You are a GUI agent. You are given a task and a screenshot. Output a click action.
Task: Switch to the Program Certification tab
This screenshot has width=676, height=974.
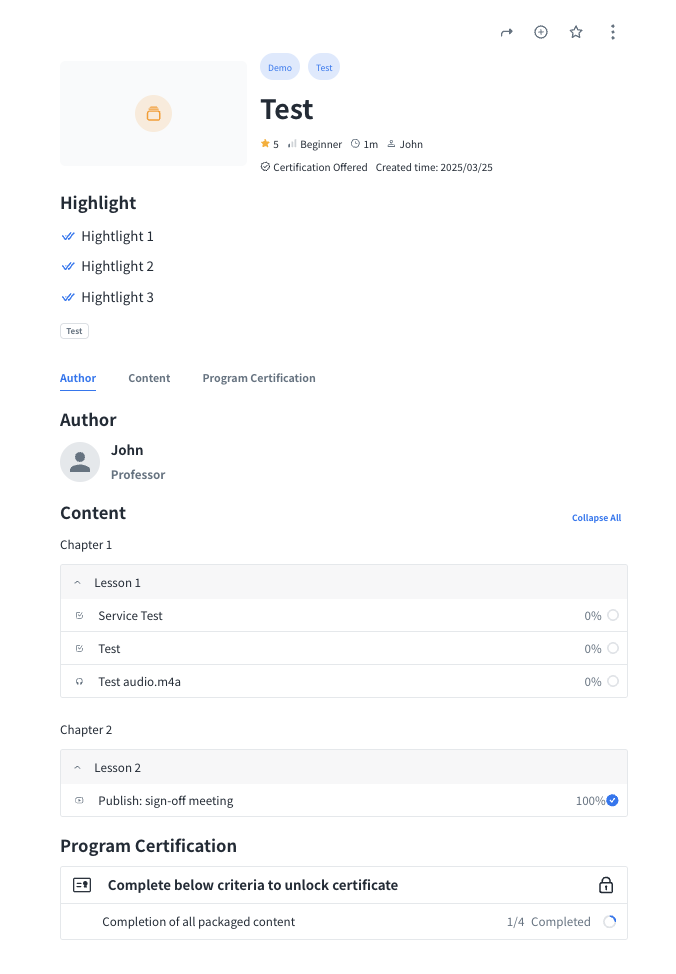click(259, 378)
